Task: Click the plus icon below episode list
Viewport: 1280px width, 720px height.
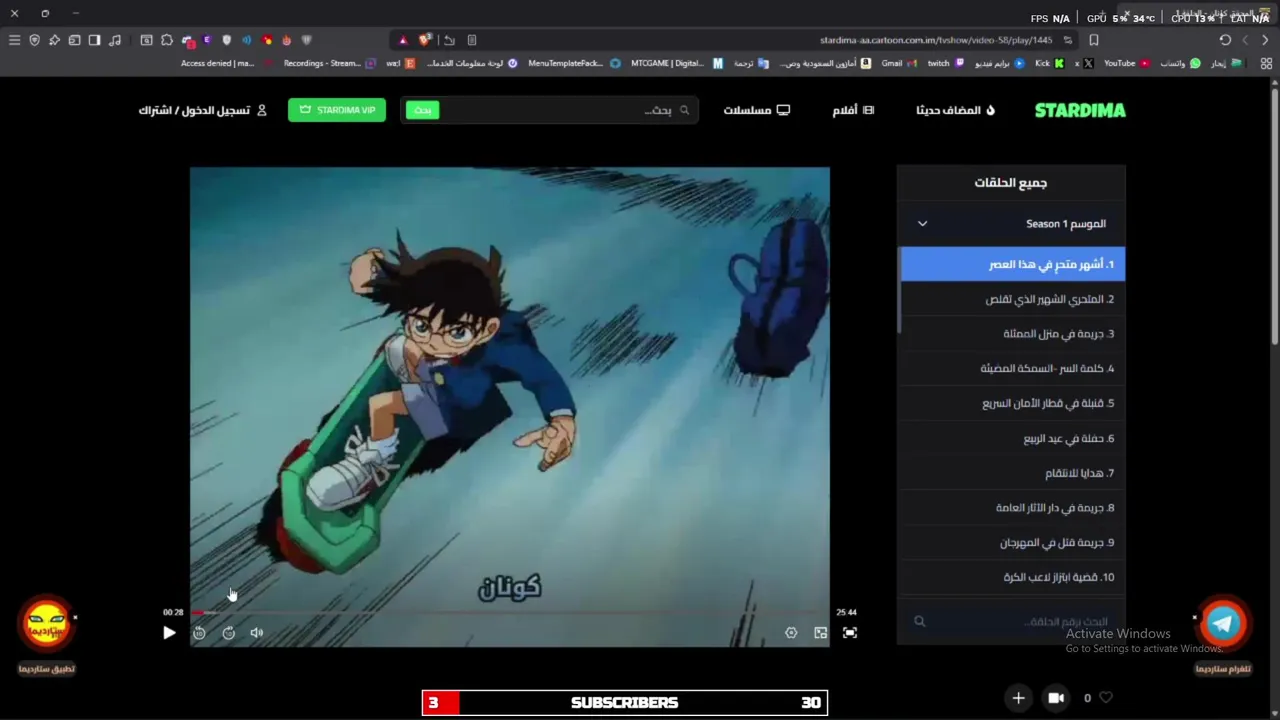Action: [1018, 698]
